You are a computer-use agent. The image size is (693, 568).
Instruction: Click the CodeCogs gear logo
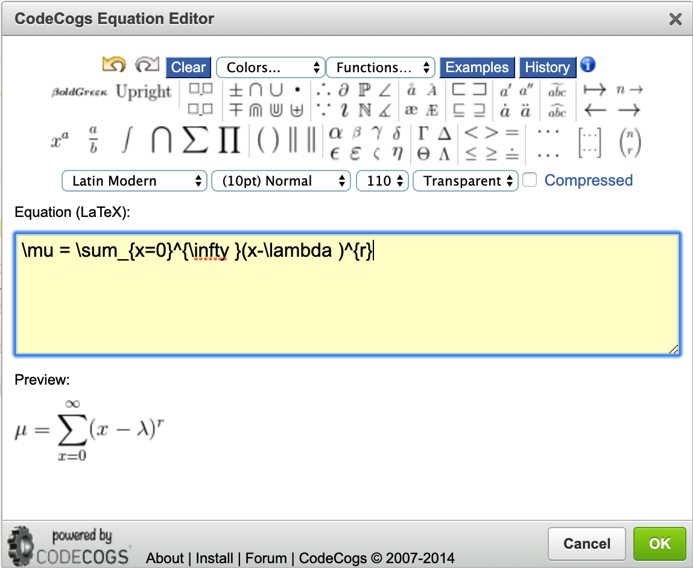(x=20, y=546)
